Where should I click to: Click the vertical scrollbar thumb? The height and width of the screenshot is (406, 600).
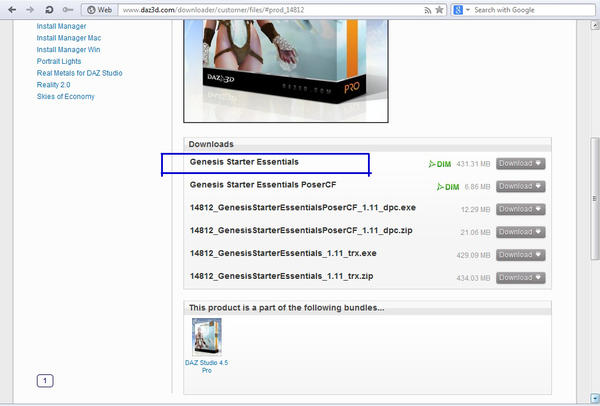[x=595, y=199]
